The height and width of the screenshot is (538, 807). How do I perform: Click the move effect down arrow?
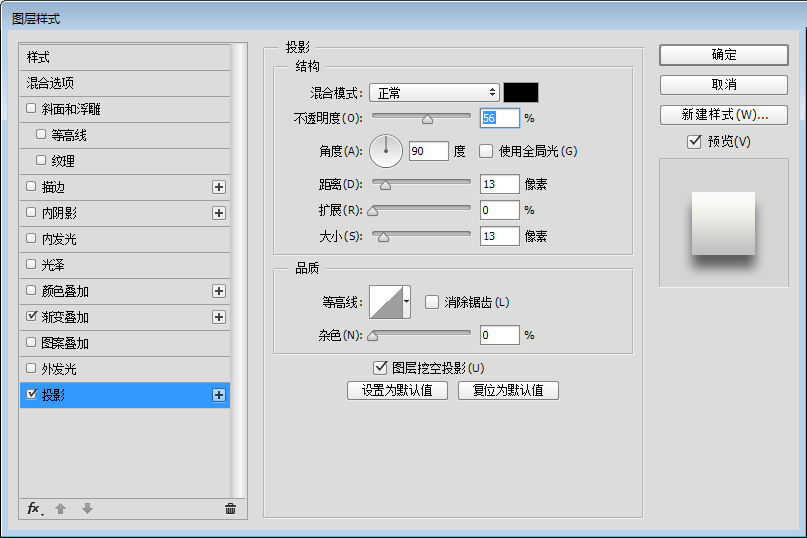point(87,509)
